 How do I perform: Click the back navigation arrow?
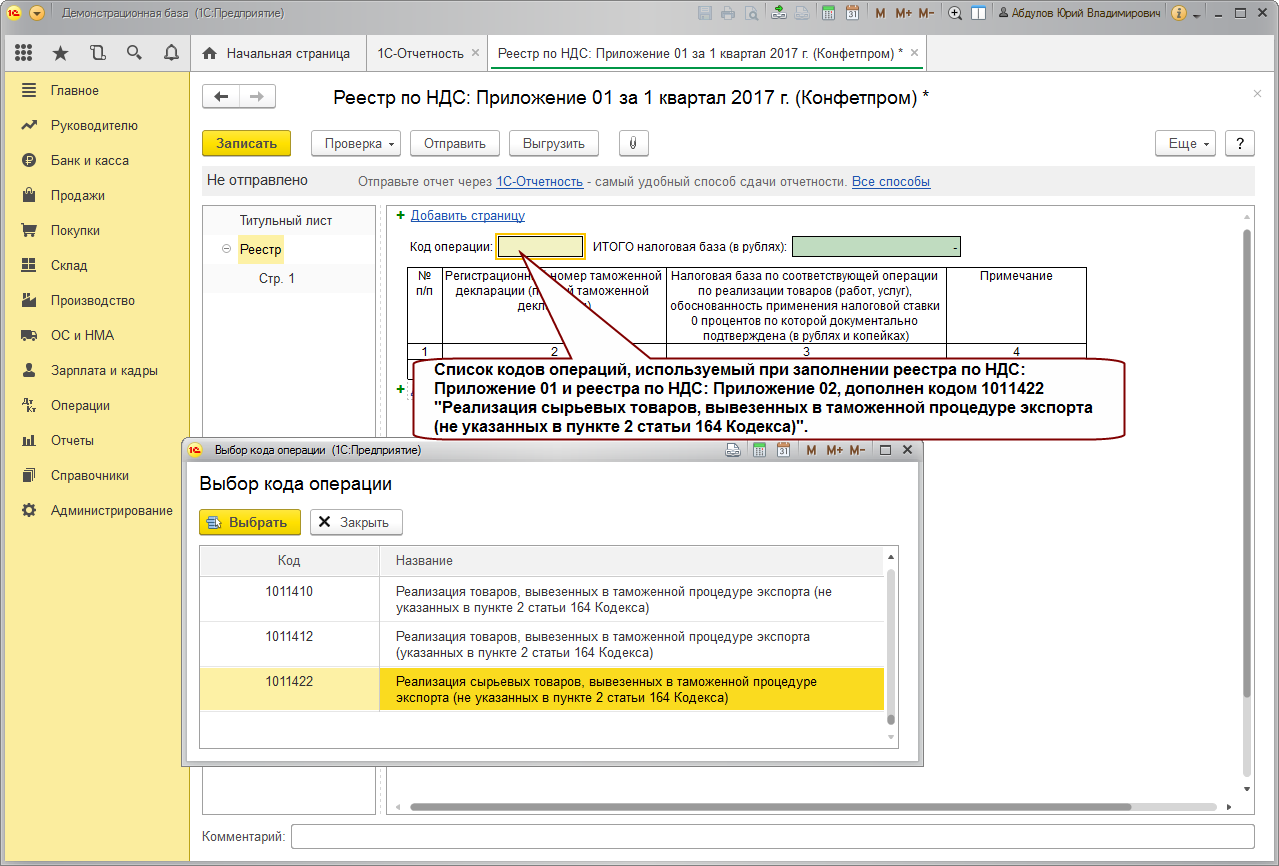point(221,96)
